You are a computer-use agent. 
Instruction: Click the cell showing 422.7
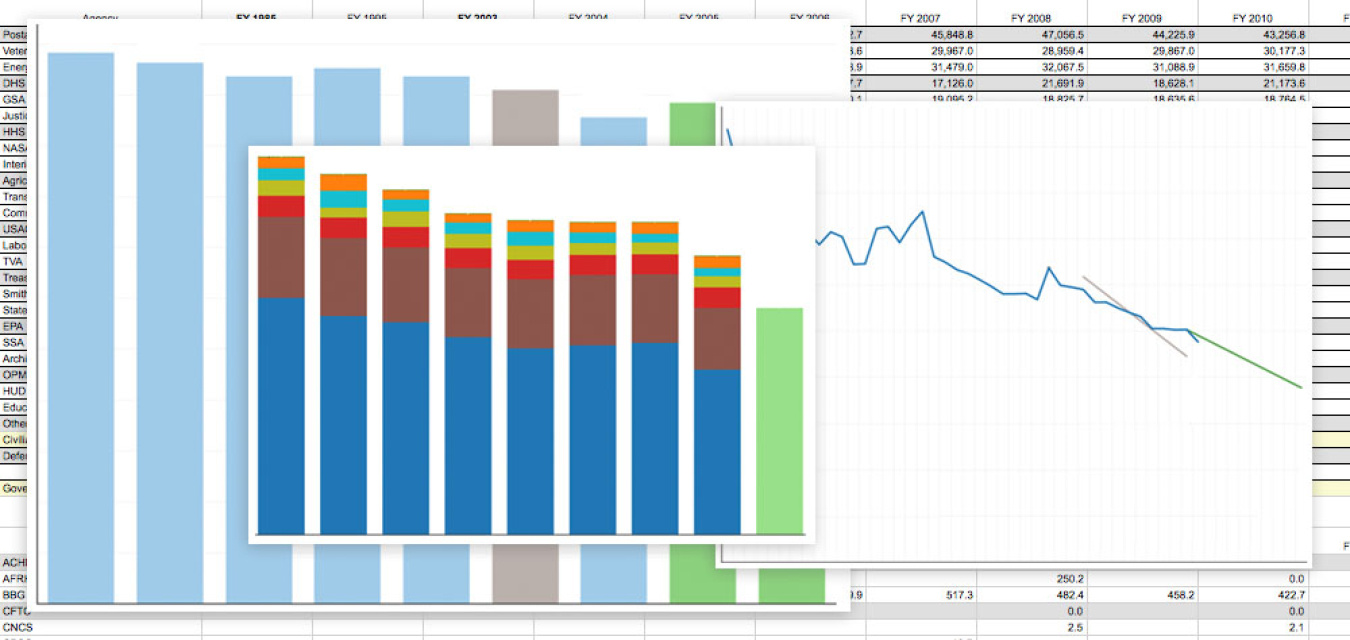1253,595
